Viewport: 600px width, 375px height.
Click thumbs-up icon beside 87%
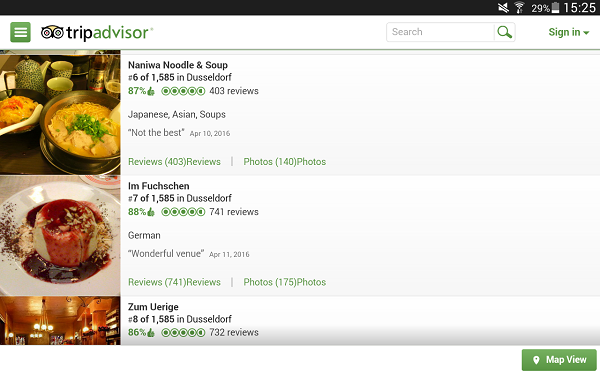pyautogui.click(x=151, y=91)
